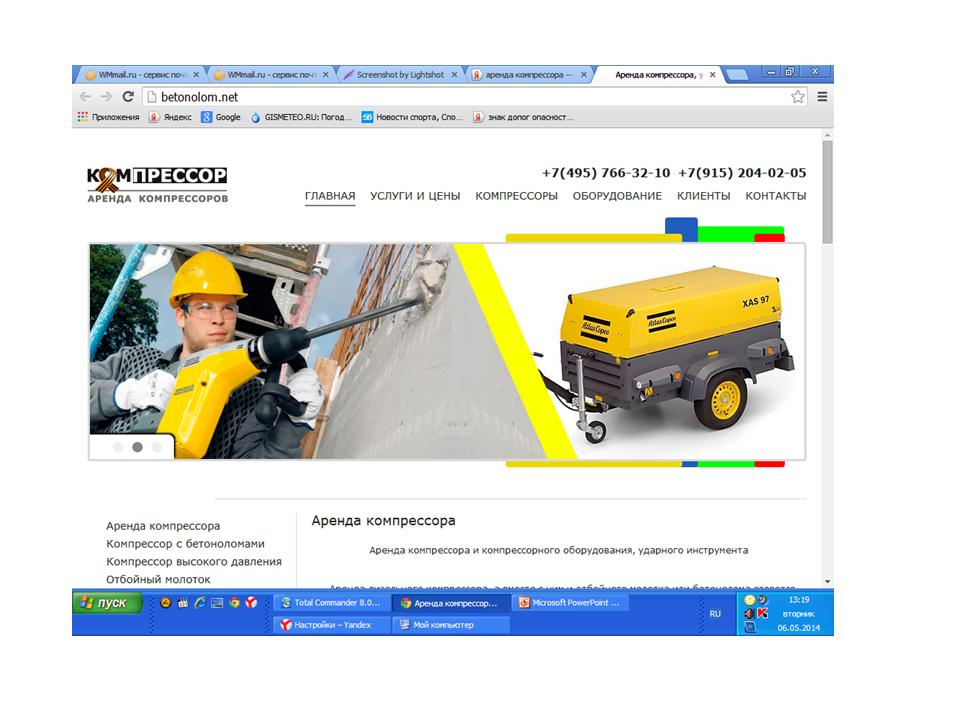Open Компрессор высокого давления link
Viewport: 960px width, 720px height.
194,561
